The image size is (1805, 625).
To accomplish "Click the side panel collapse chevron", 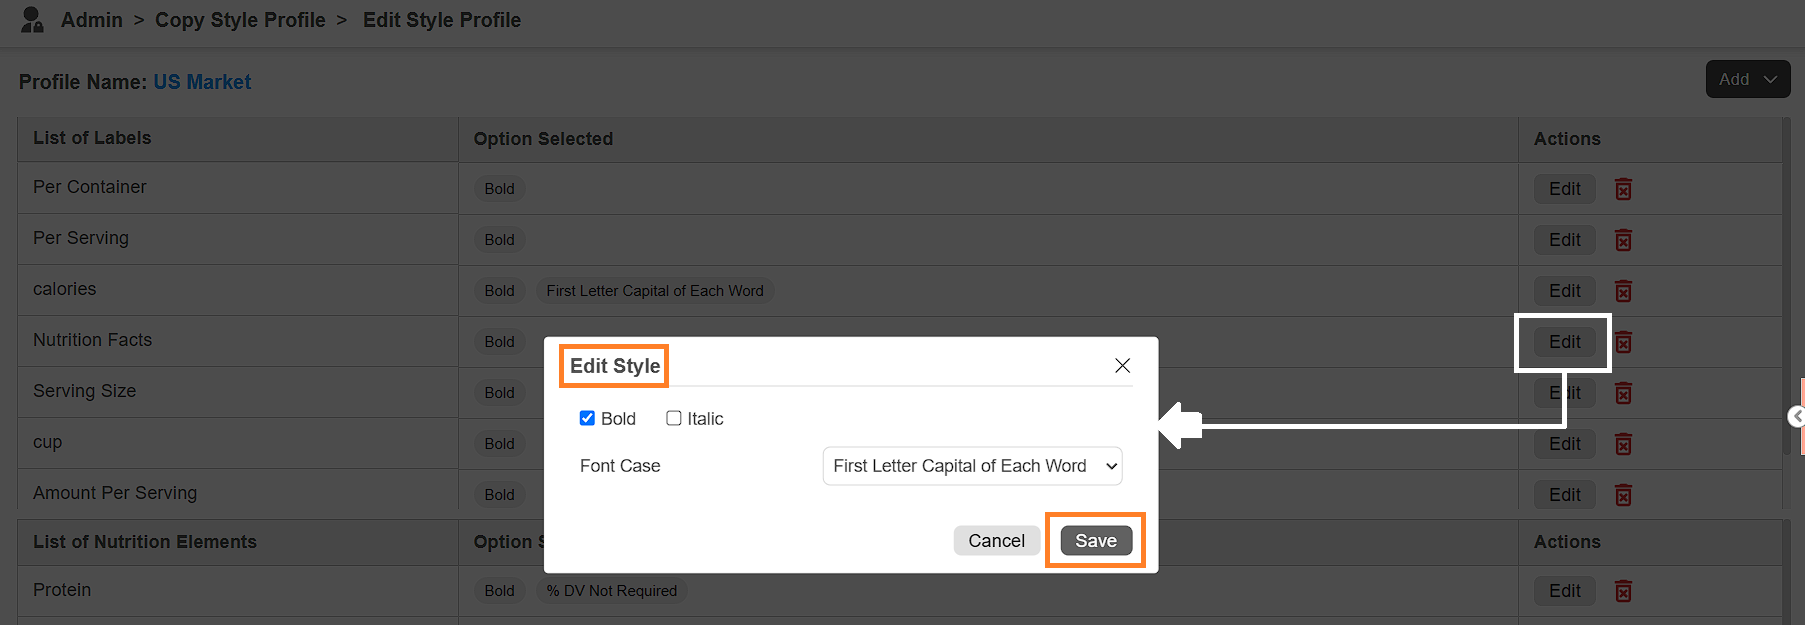I will click(x=1797, y=416).
